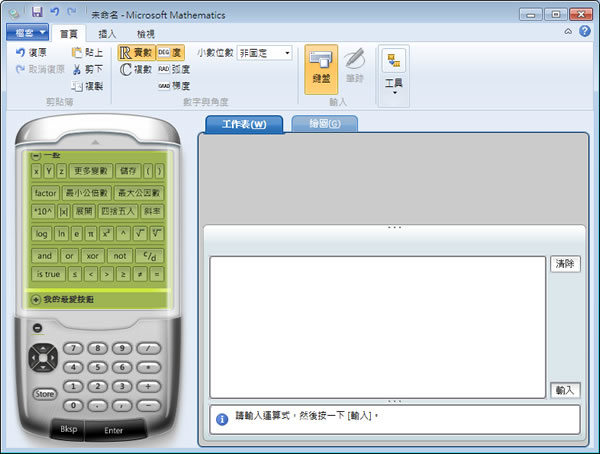This screenshot has width=600, height=454.
Task: Click the Bksp key on the keypad
Action: click(68, 429)
